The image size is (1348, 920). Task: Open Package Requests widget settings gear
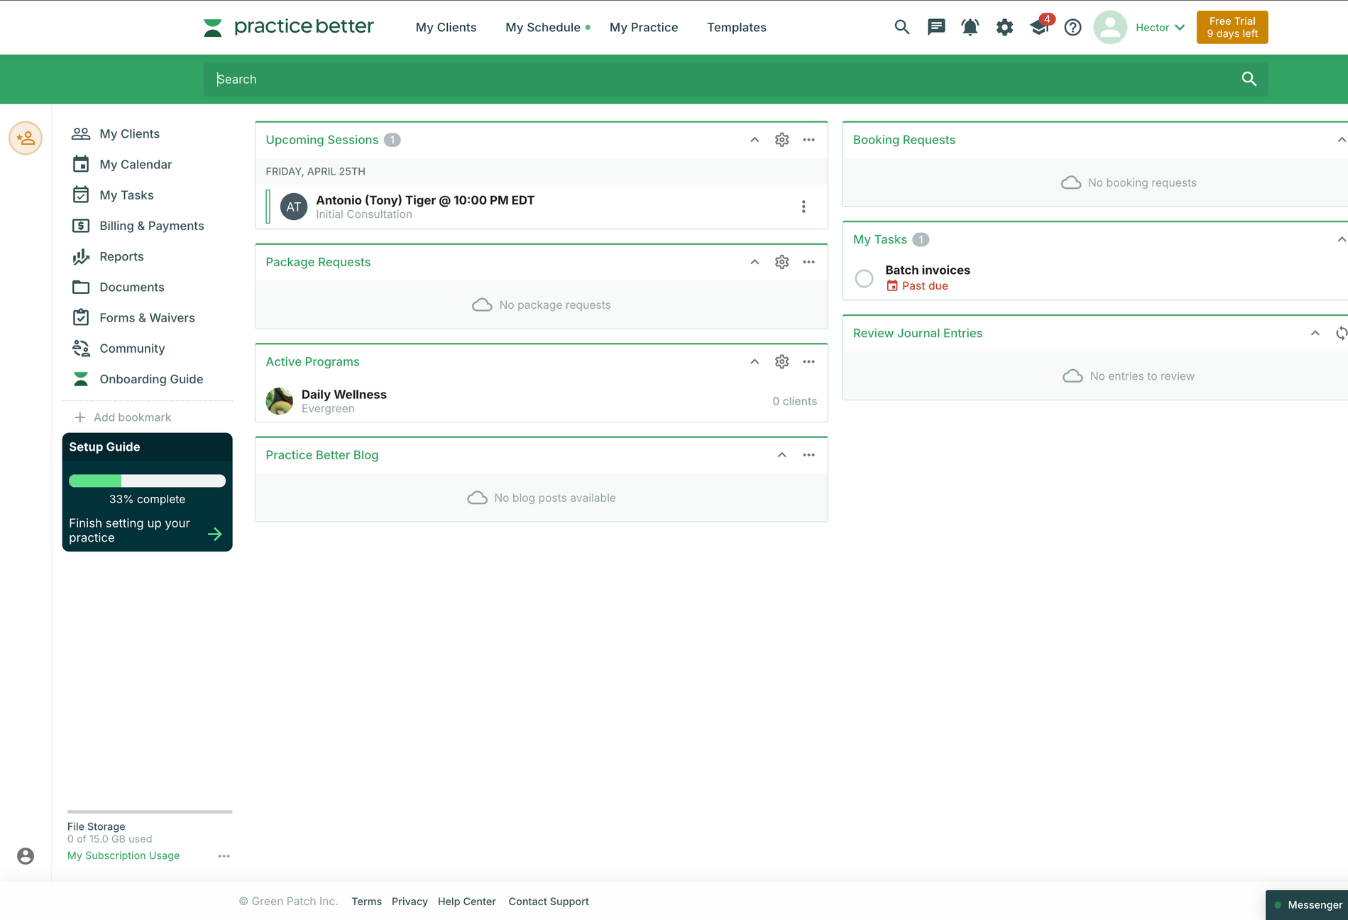click(x=782, y=262)
